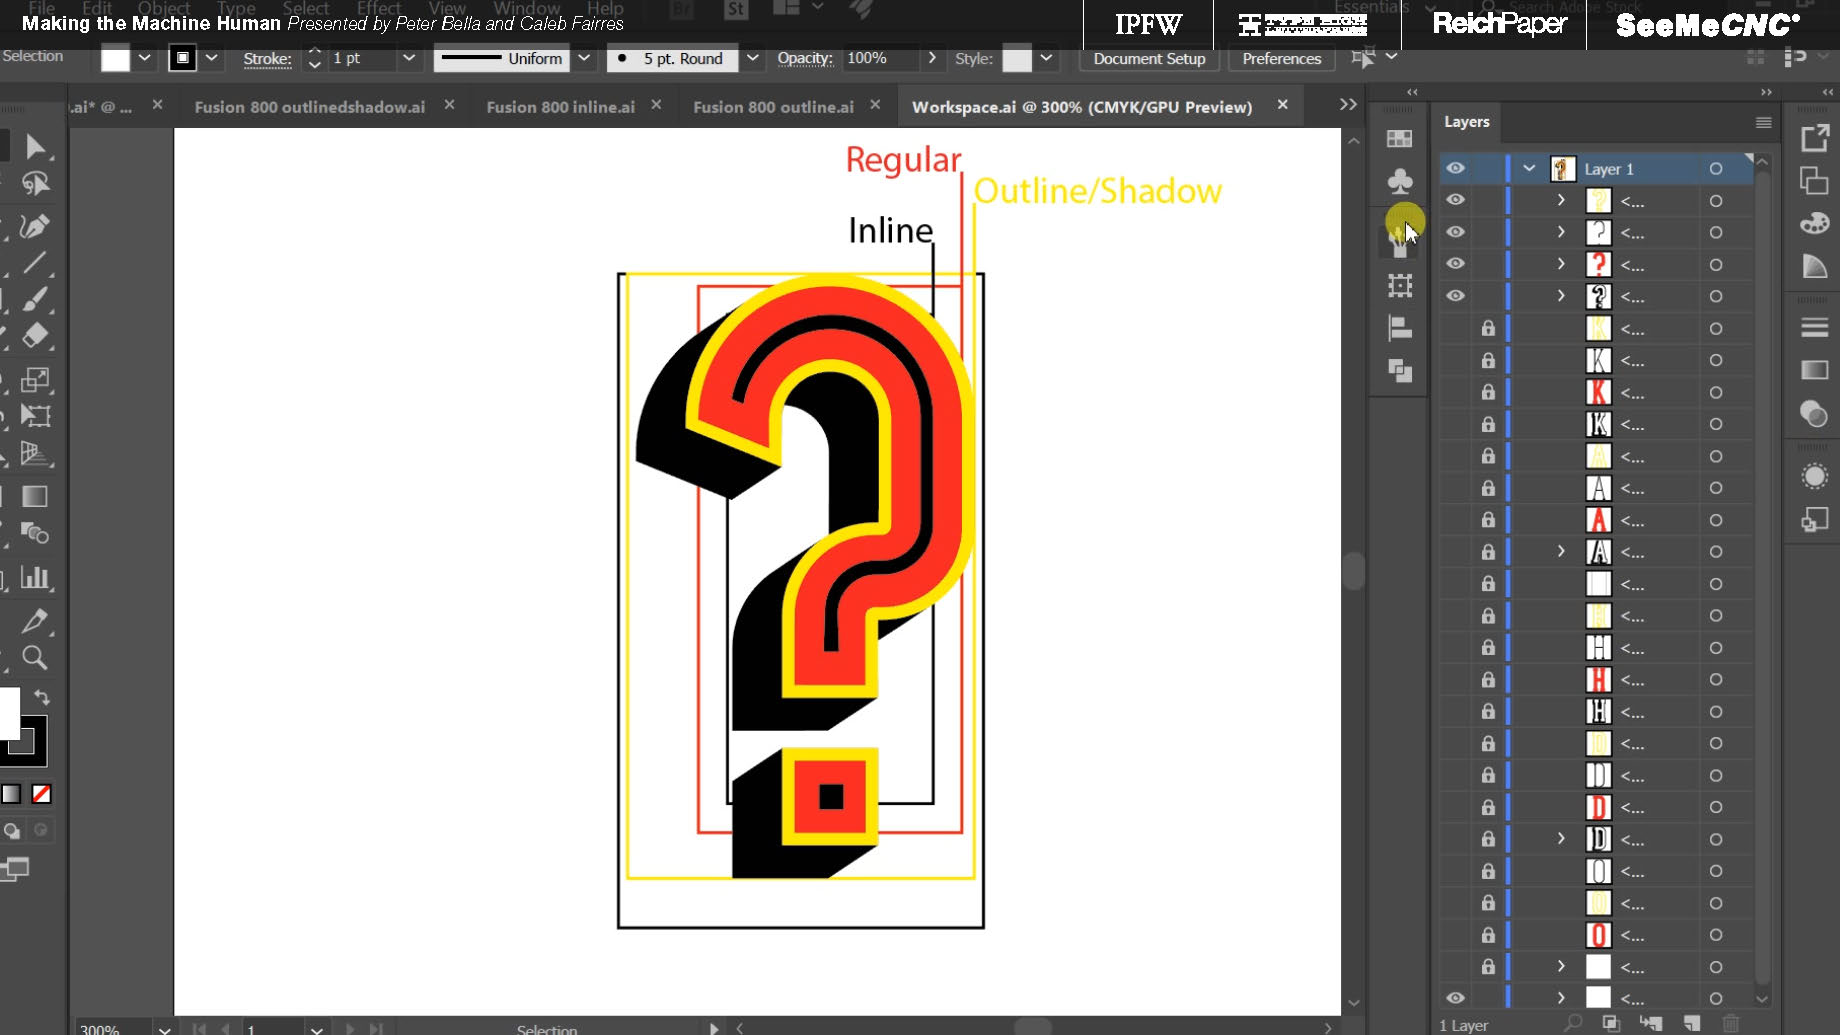The image size is (1840, 1035).
Task: Select the Column Graph tool
Action: point(35,577)
